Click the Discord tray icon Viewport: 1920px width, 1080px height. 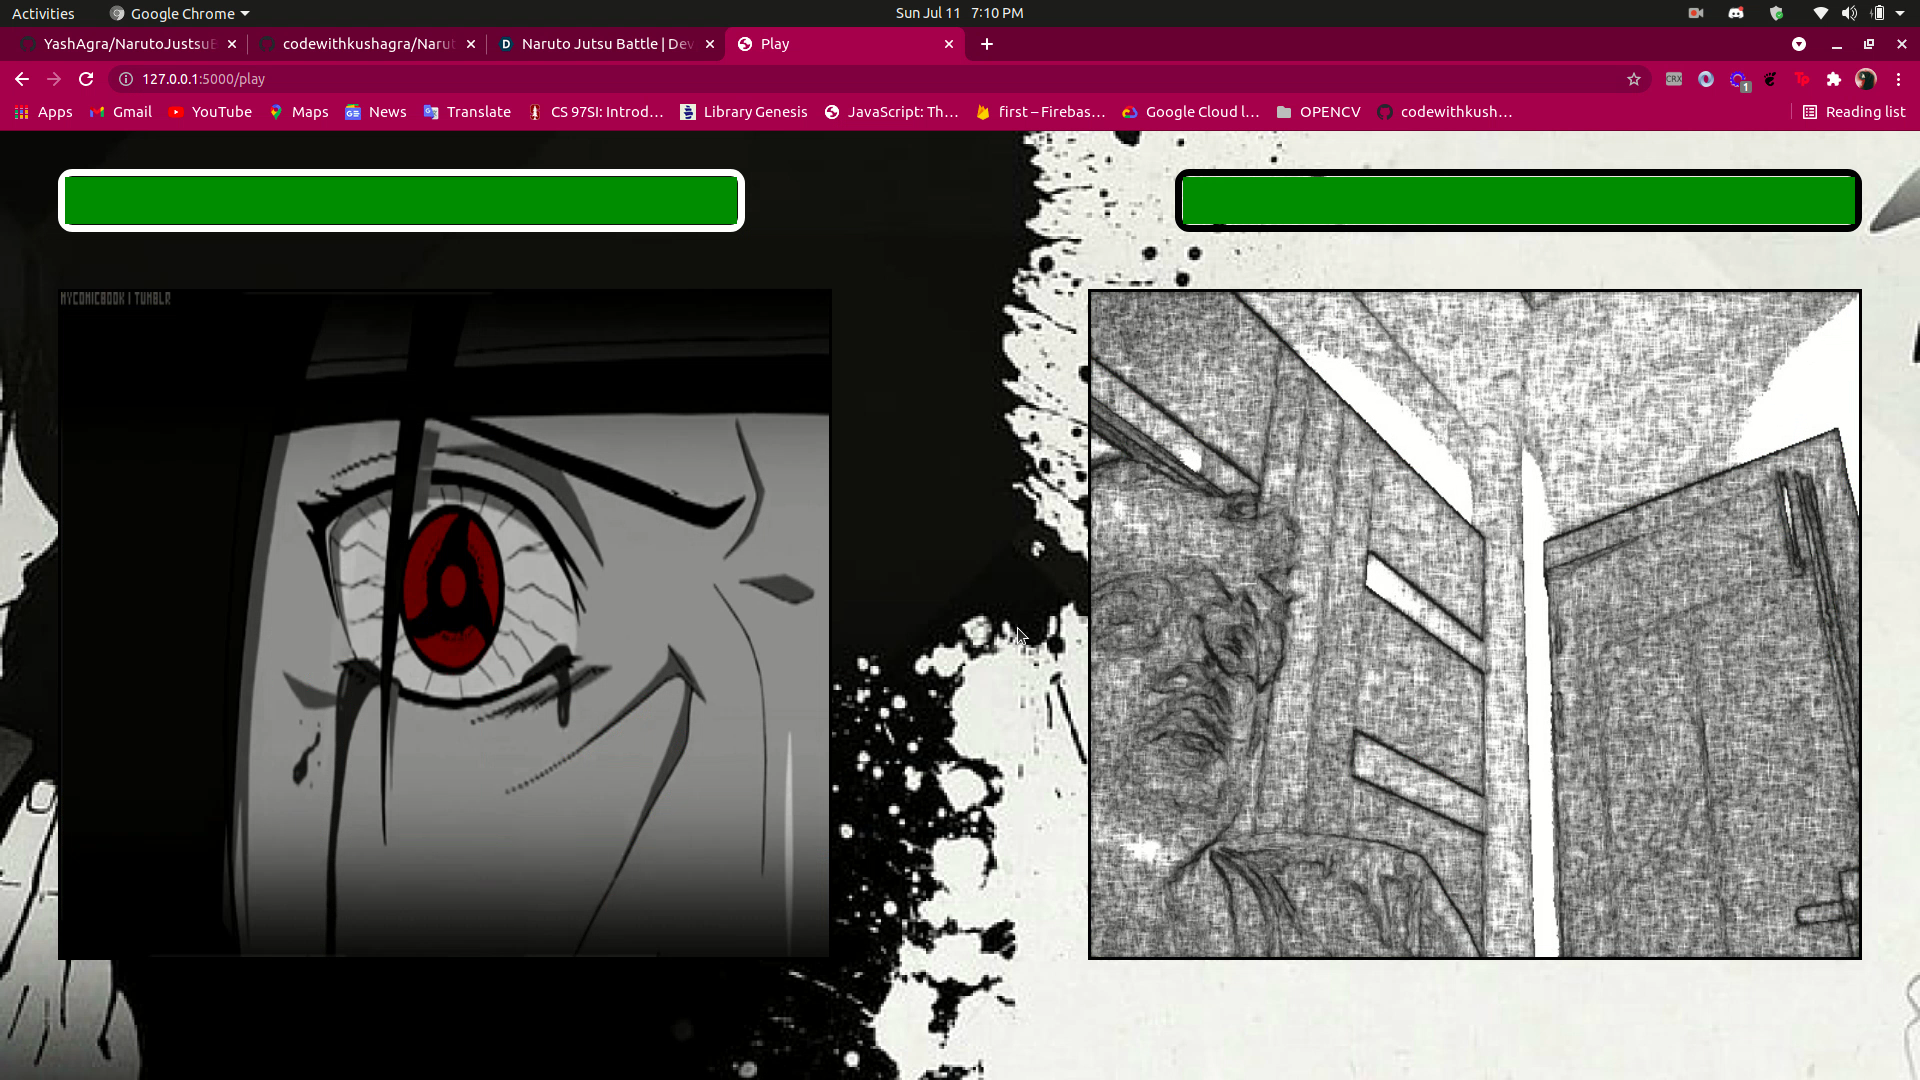tap(1736, 13)
